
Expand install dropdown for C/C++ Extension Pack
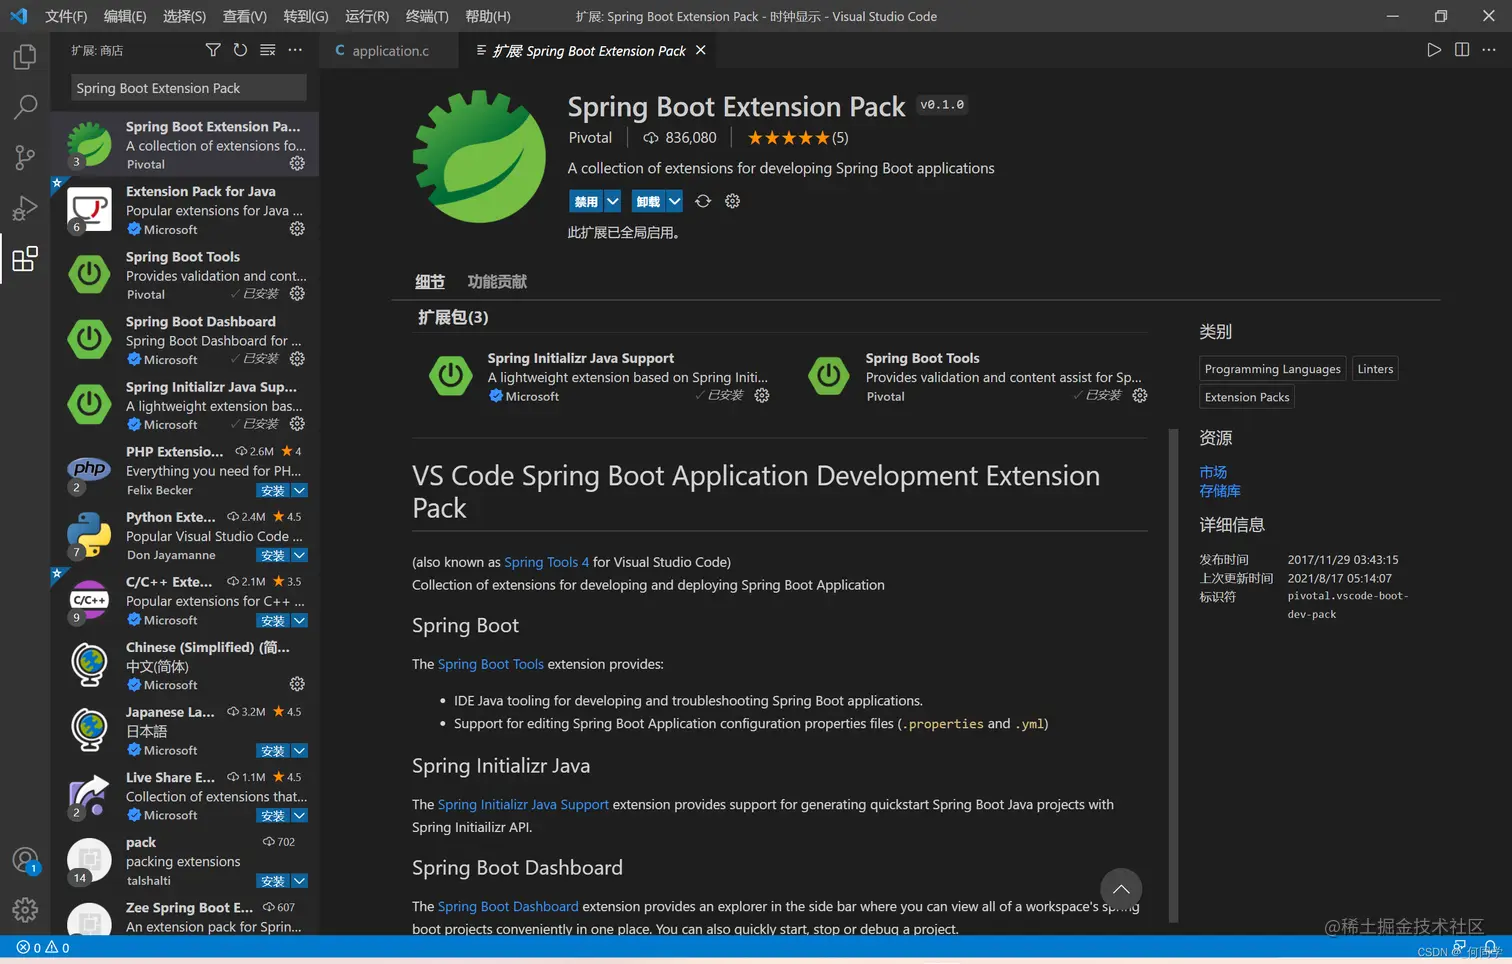299,621
